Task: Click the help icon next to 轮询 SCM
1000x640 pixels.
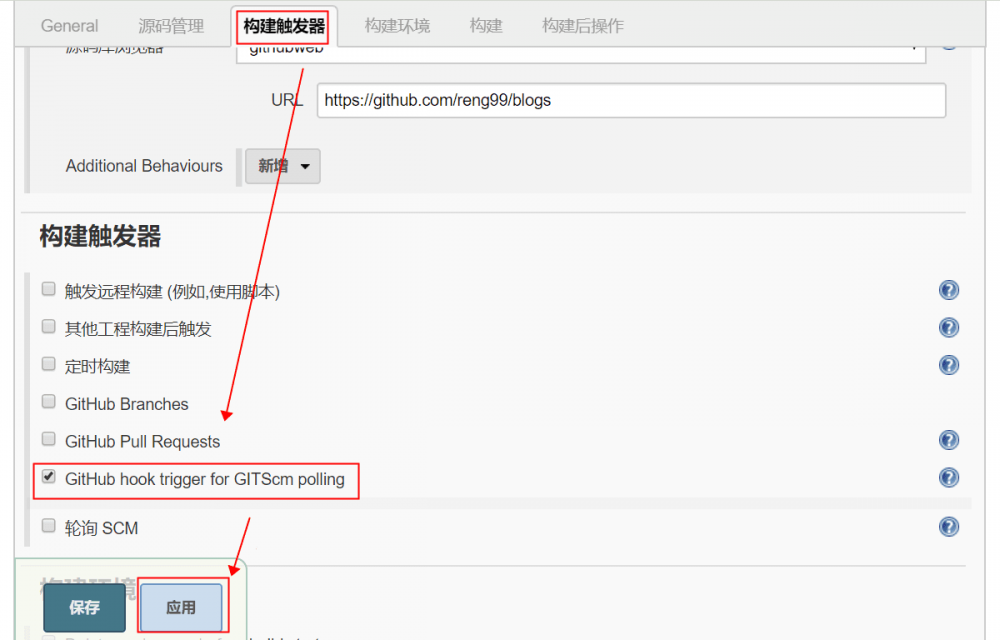Action: point(948,527)
